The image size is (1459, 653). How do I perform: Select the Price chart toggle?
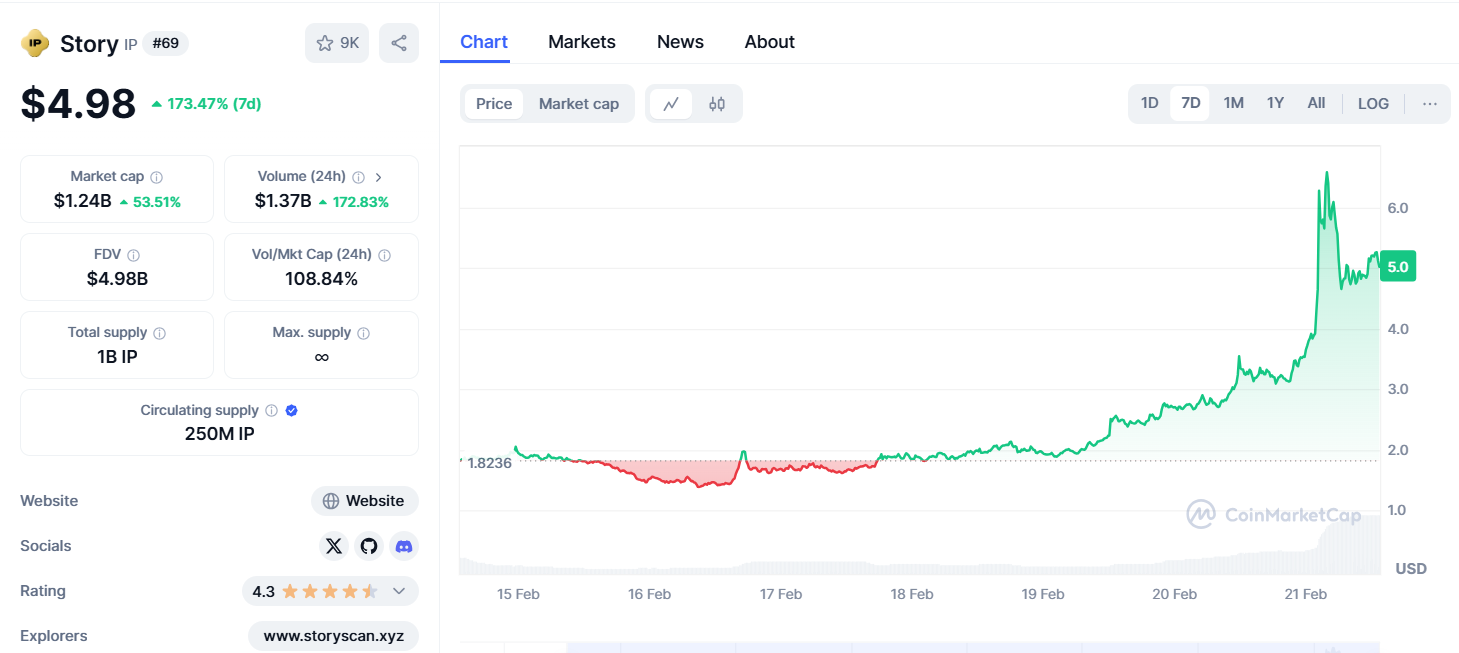click(494, 104)
